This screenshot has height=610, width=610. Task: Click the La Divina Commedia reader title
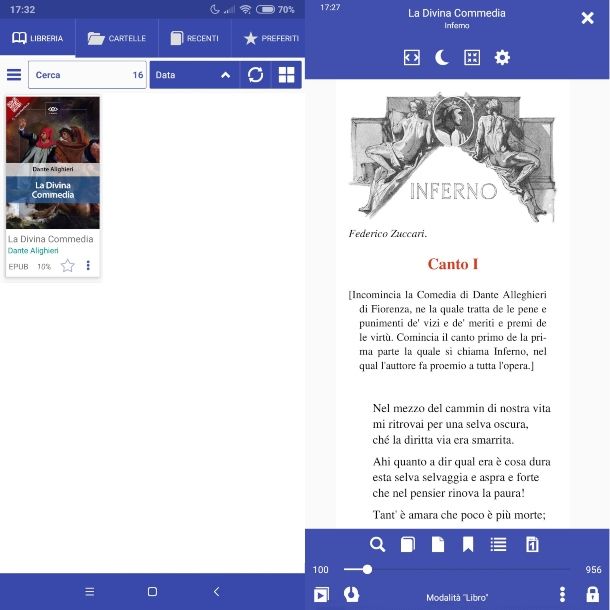tap(457, 13)
